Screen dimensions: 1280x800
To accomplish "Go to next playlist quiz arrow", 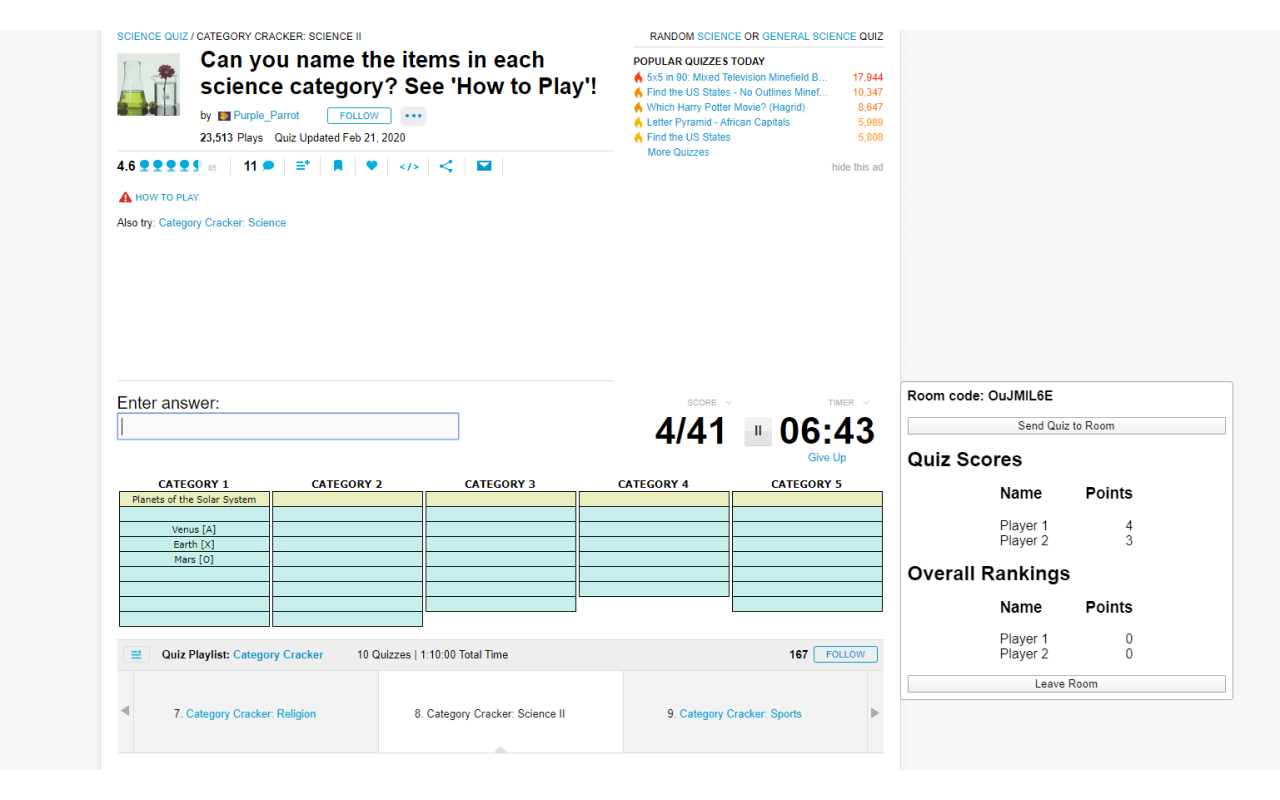I will tap(875, 713).
